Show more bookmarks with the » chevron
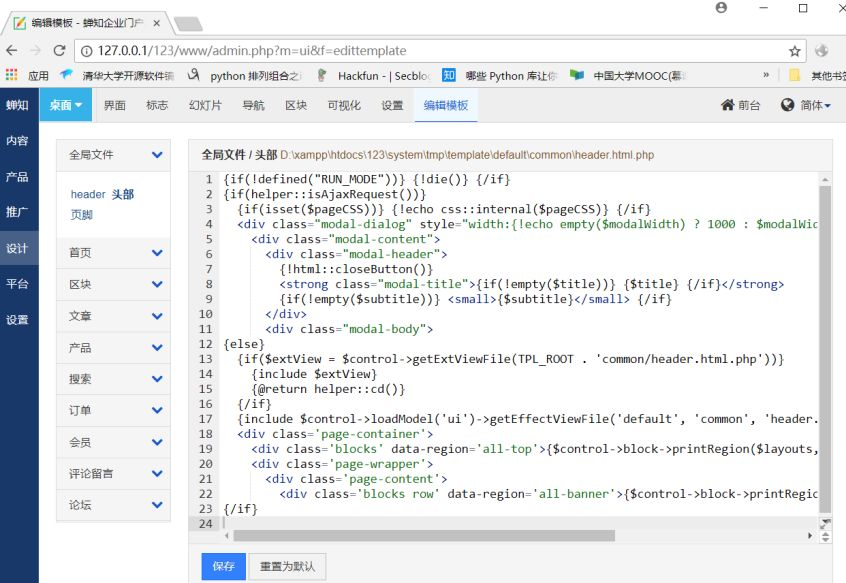This screenshot has width=846, height=583. coord(766,75)
